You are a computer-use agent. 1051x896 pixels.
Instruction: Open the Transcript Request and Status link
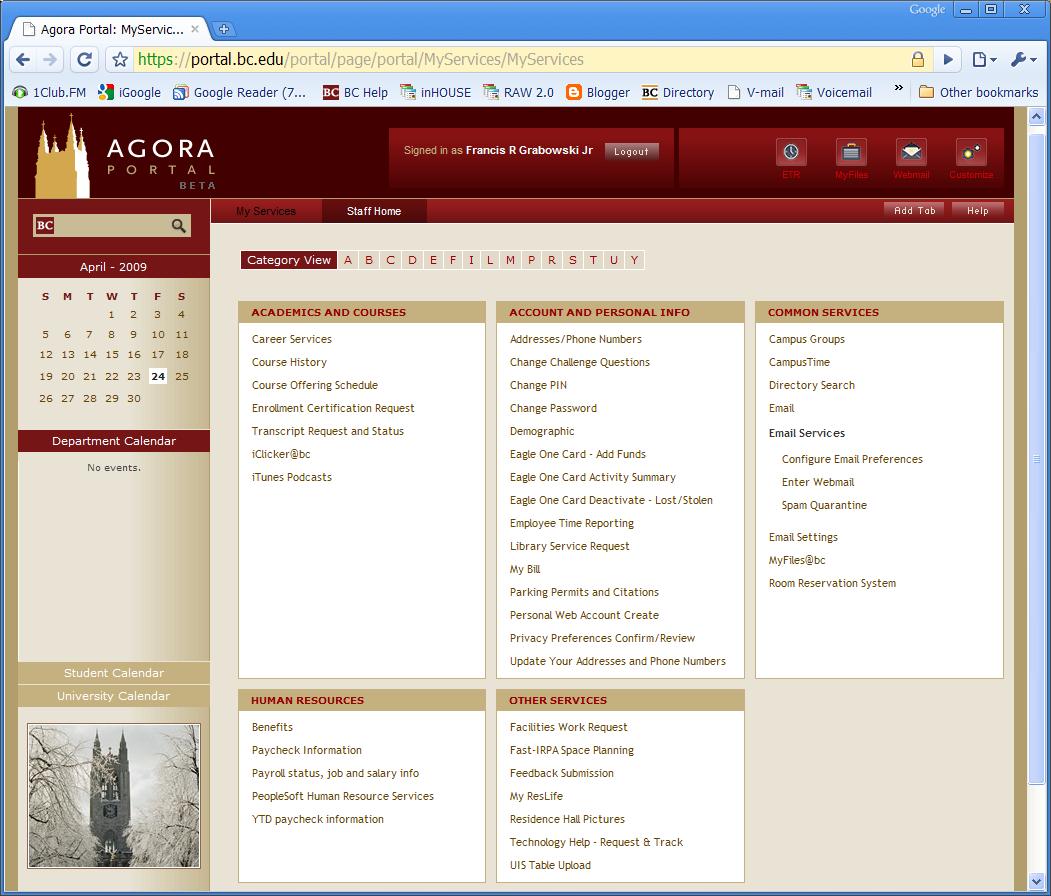click(x=328, y=431)
